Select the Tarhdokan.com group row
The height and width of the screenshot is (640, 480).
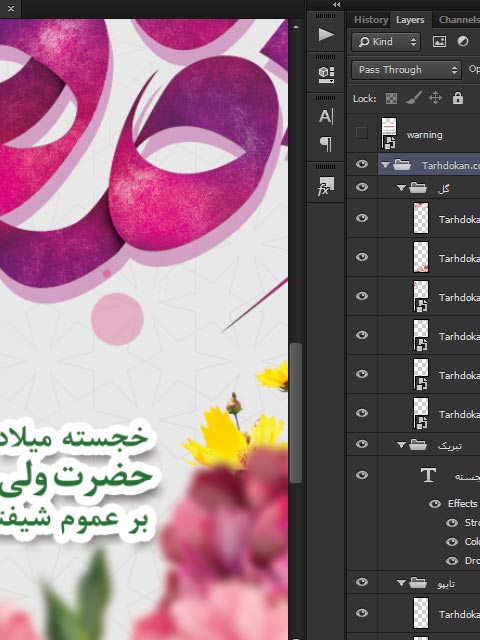429,164
